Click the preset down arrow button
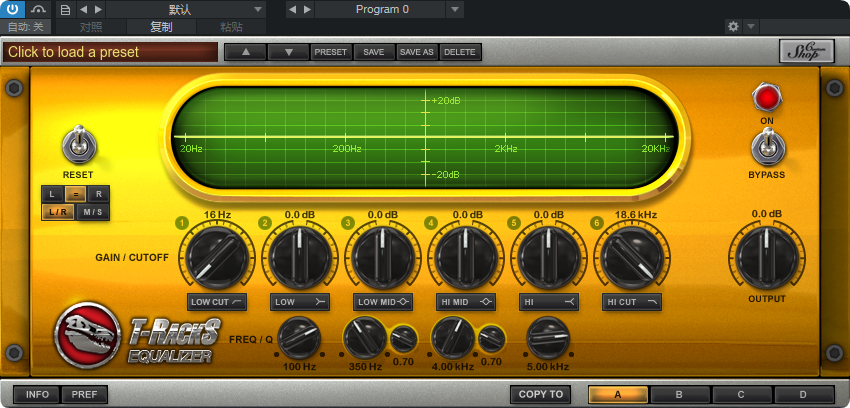 pos(288,52)
